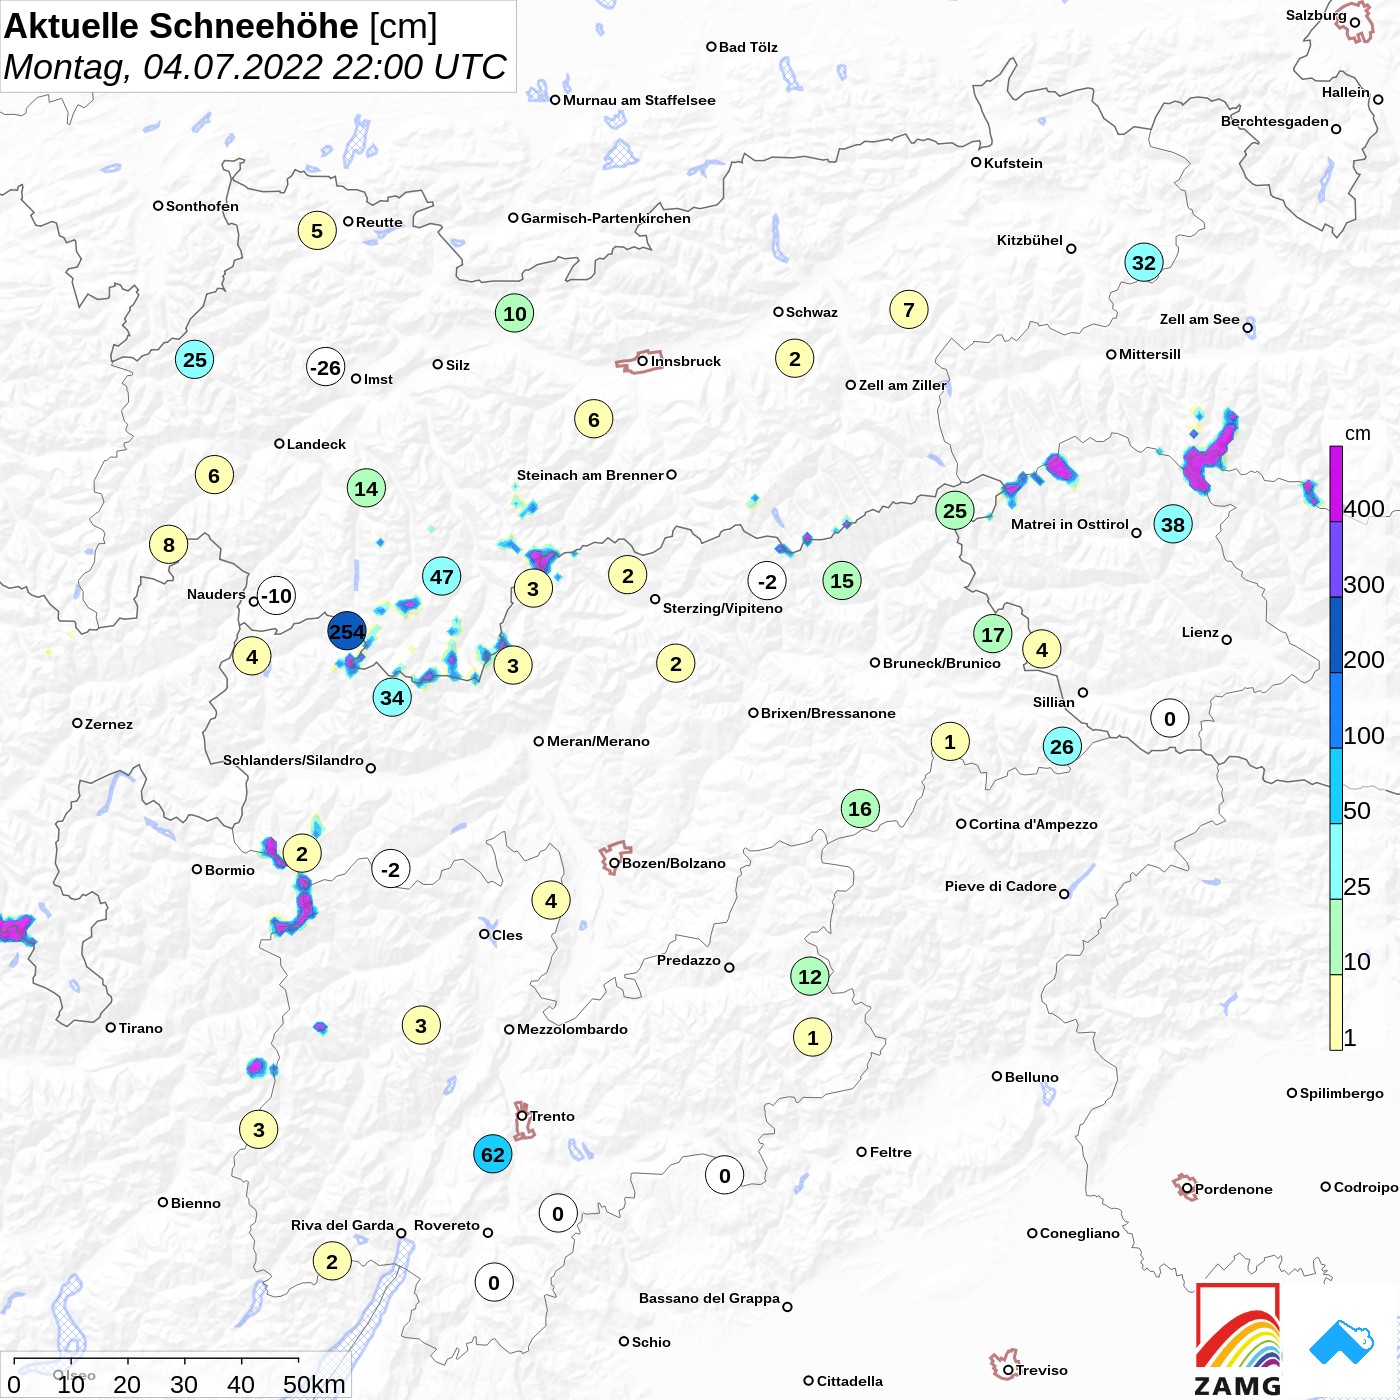This screenshot has height=1400, width=1400.
Task: Click the Trento city label
Action: pos(552,1116)
